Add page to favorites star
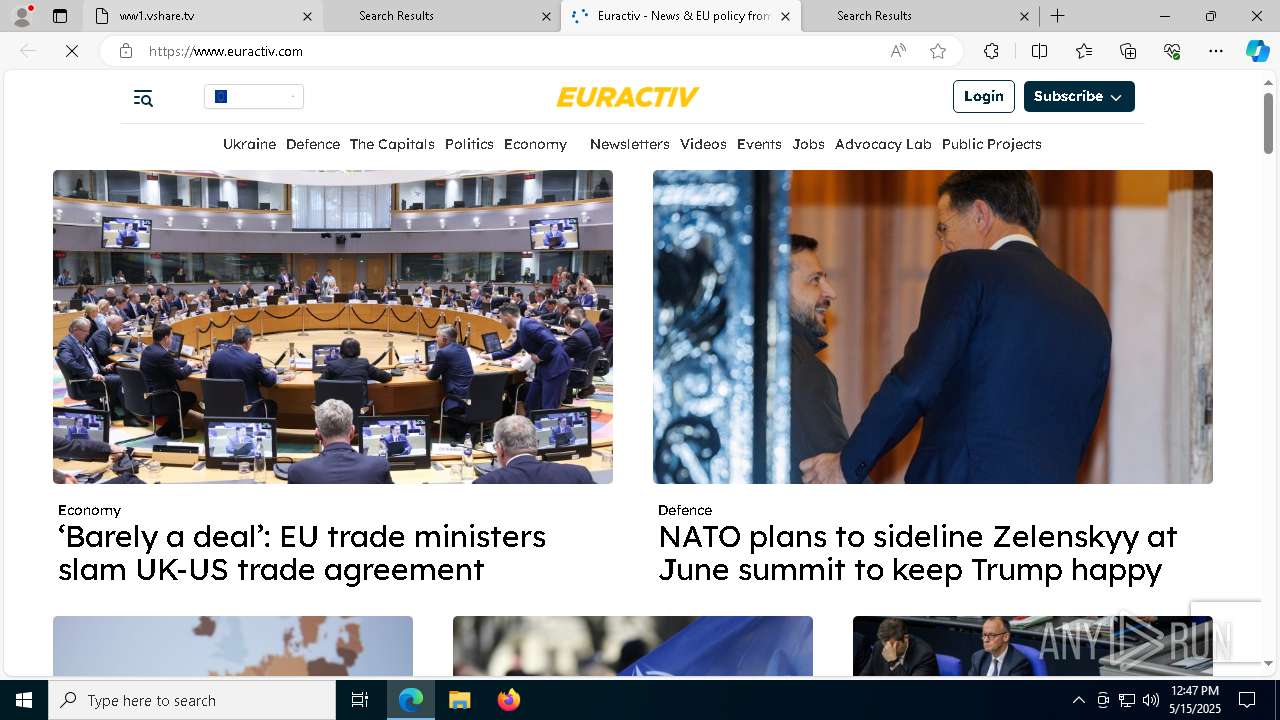This screenshot has height=720, width=1280. (938, 51)
